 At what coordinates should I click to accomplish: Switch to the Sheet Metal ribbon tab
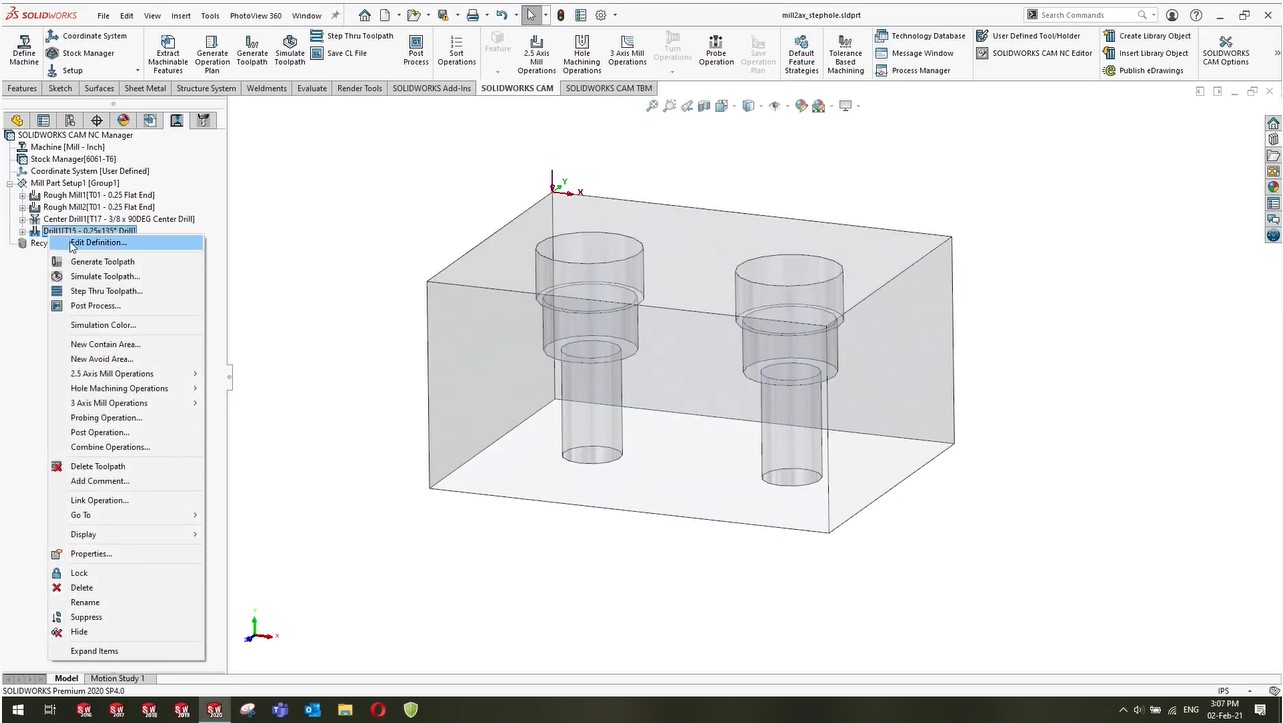(x=145, y=88)
